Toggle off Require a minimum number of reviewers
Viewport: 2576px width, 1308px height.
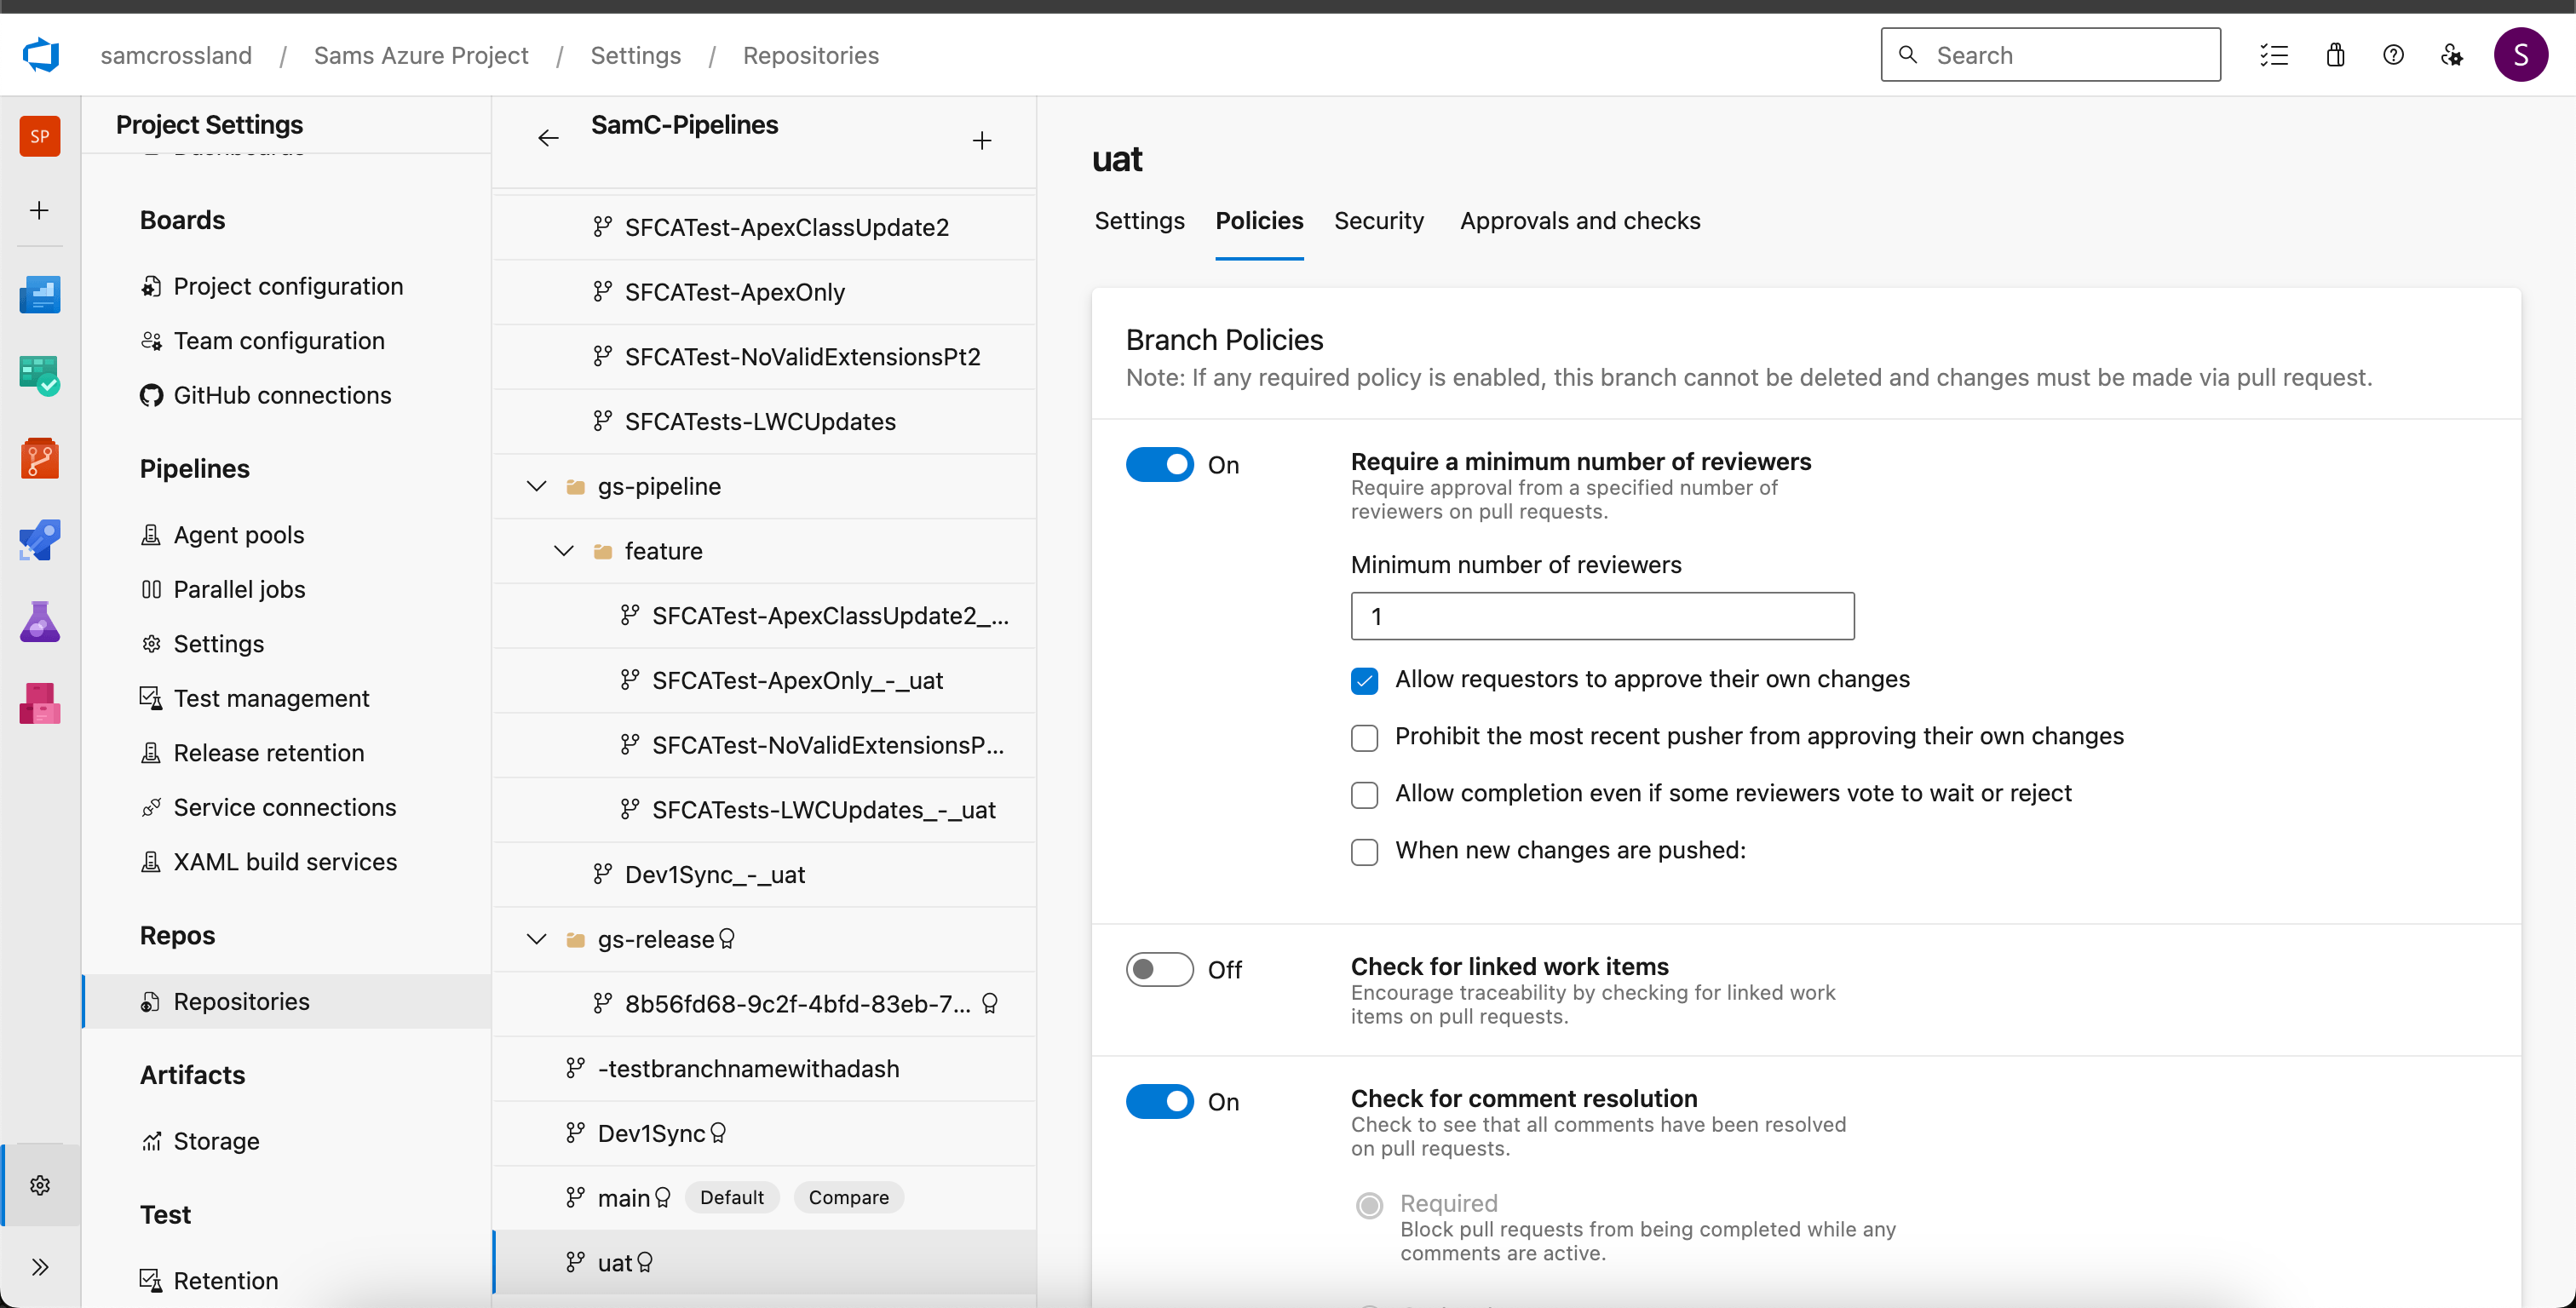tap(1159, 465)
